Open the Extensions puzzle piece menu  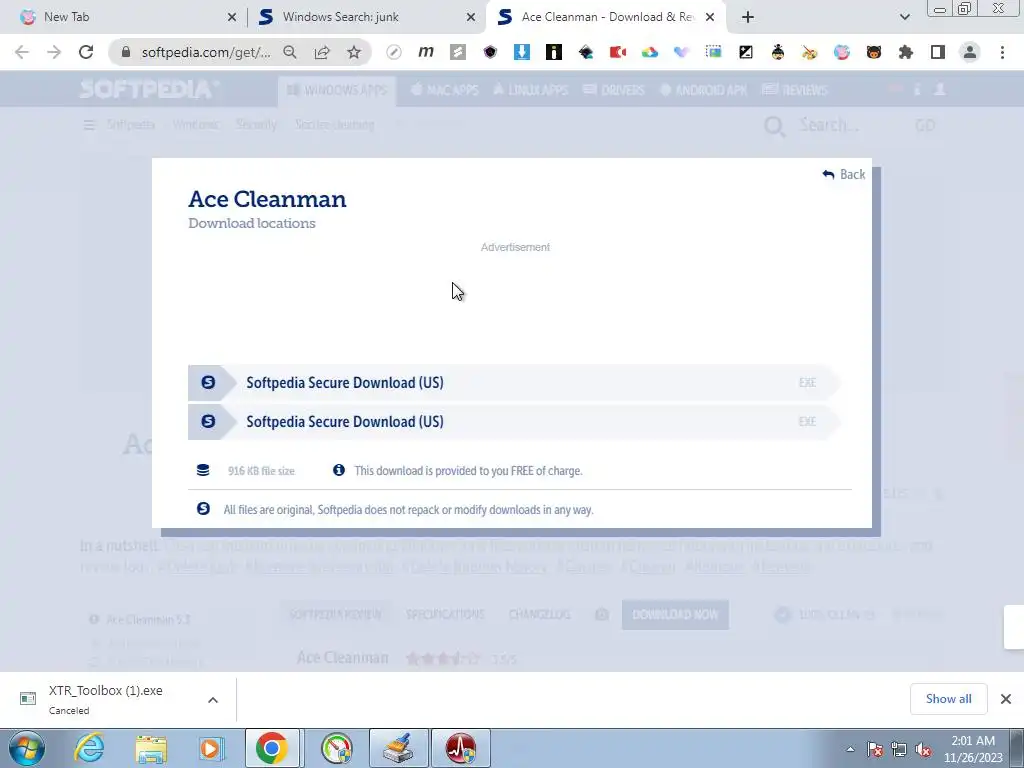[x=906, y=52]
